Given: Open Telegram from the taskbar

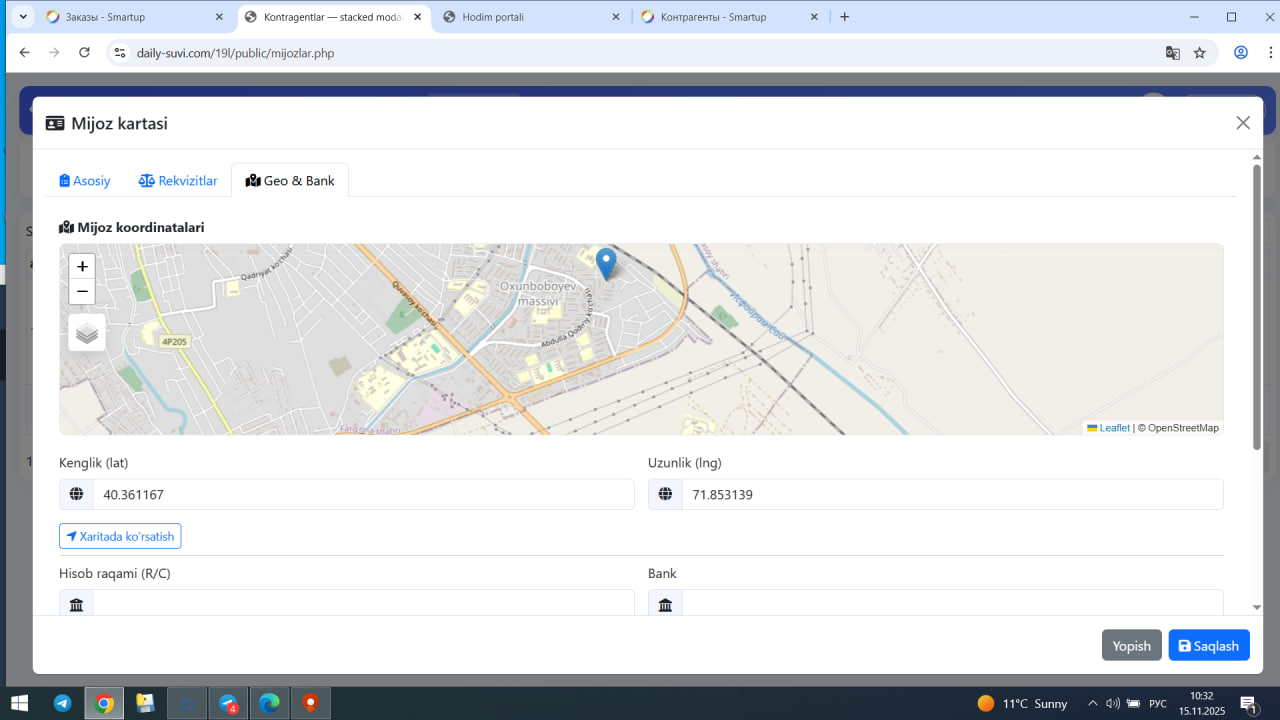Looking at the screenshot, I should pyautogui.click(x=62, y=703).
